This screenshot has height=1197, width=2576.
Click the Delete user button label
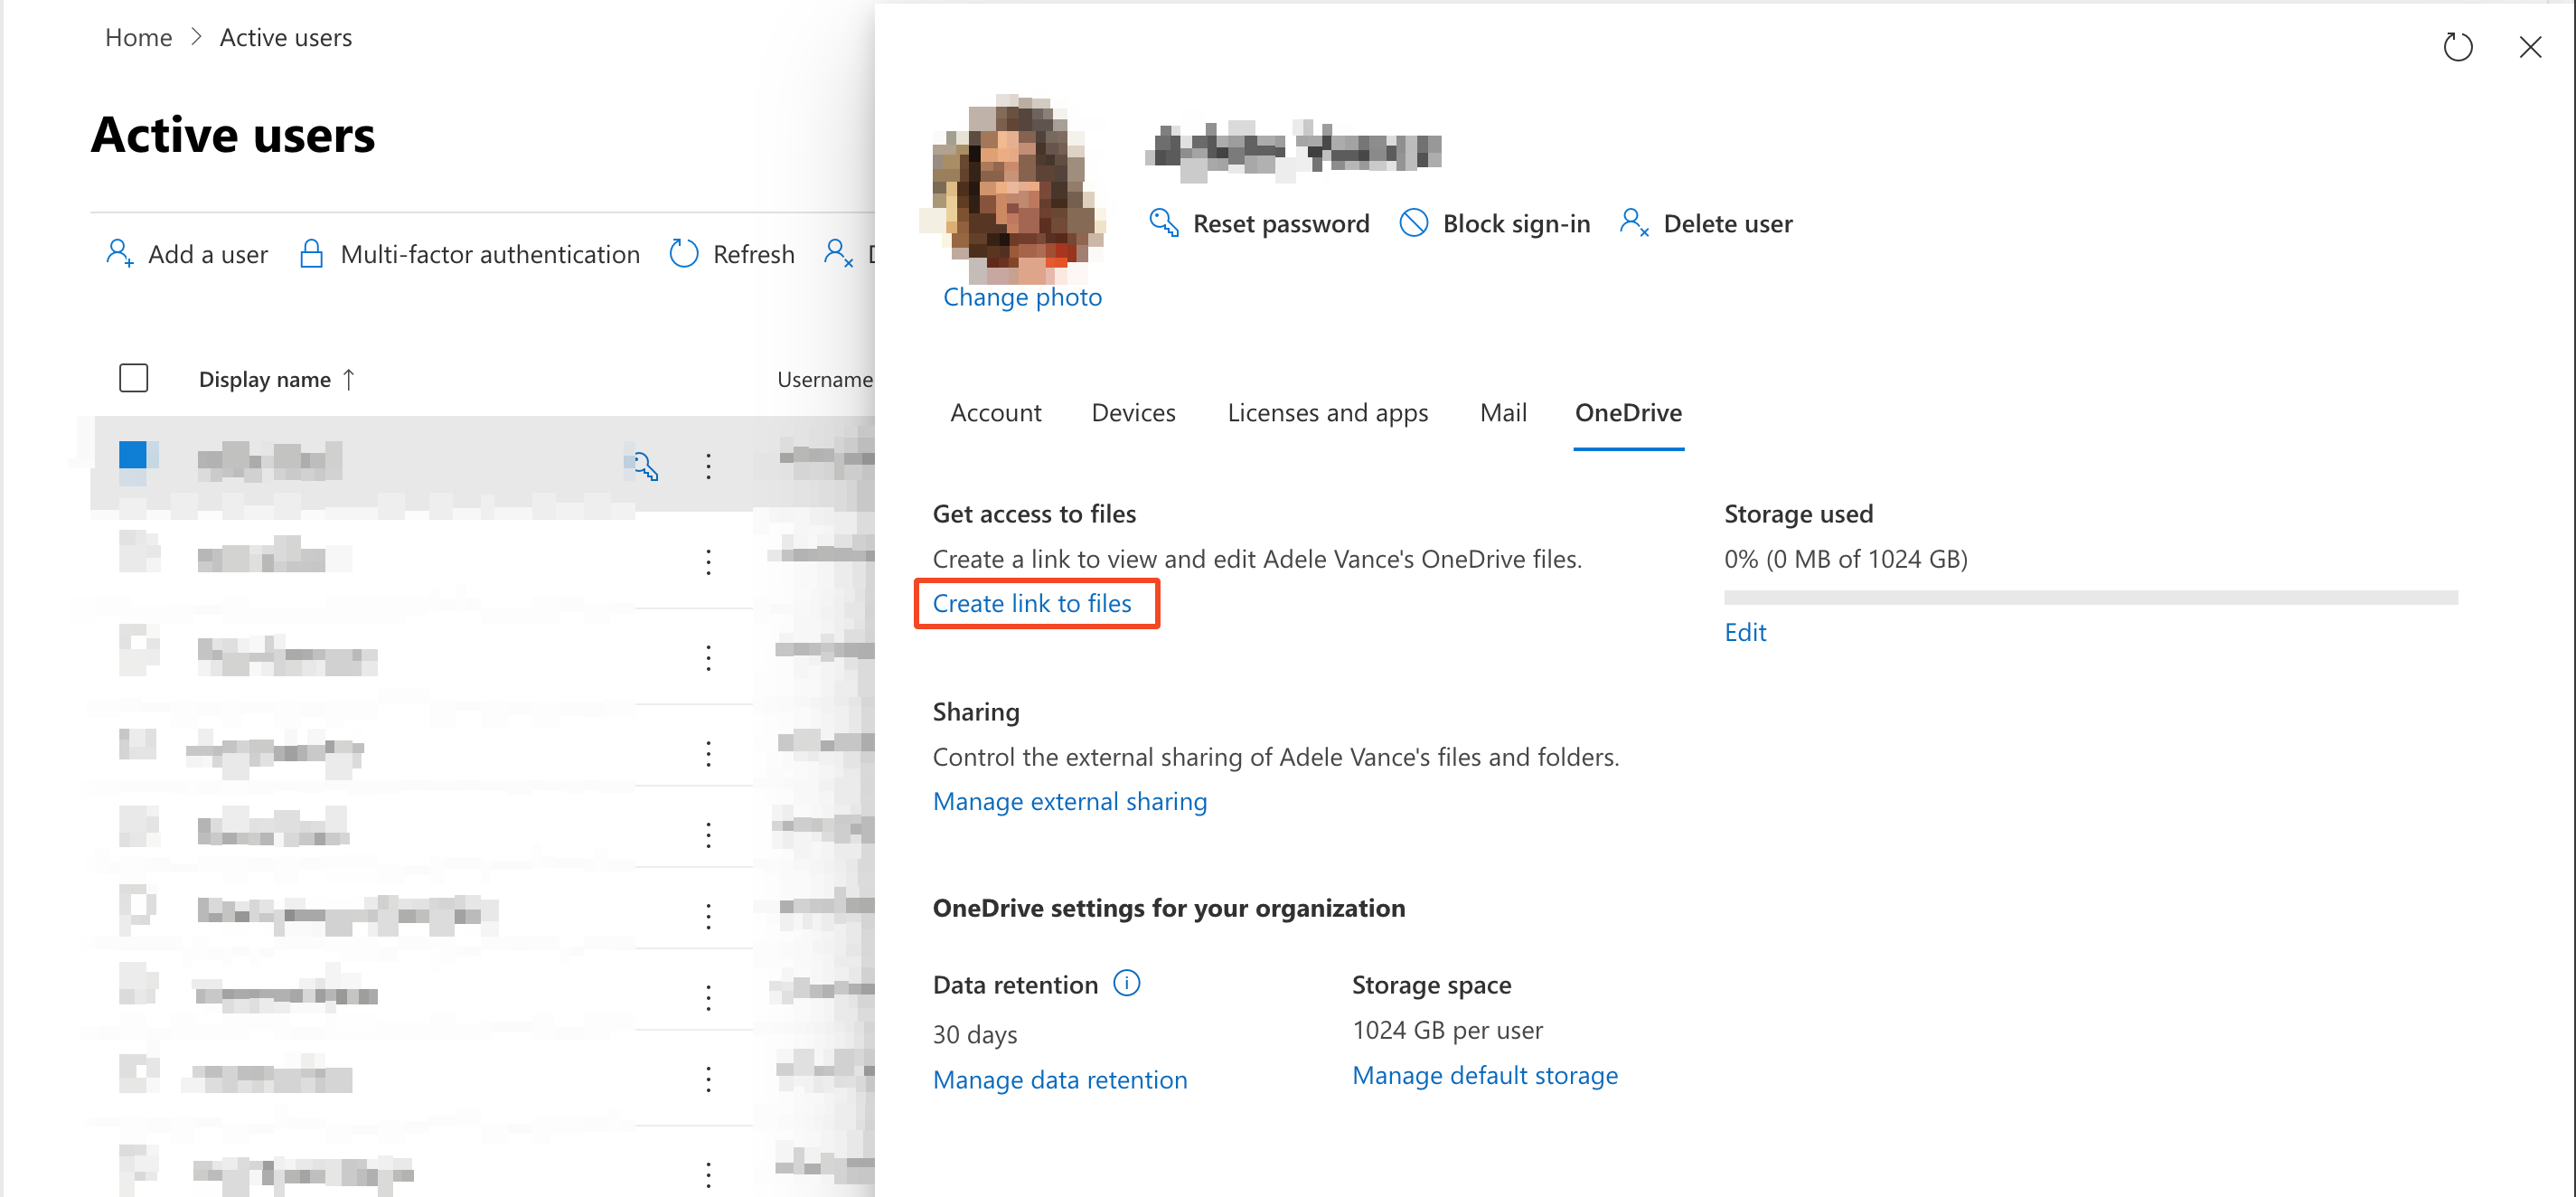click(1727, 223)
